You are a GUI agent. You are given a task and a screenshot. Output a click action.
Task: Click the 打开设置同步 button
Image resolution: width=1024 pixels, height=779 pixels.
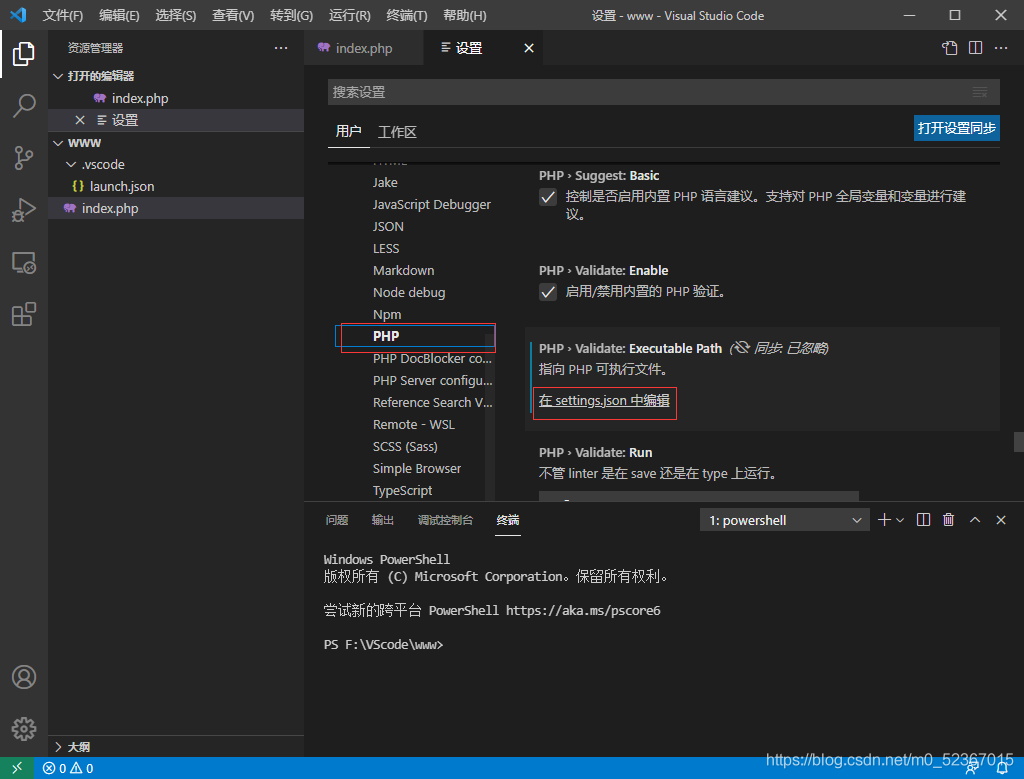click(956, 128)
